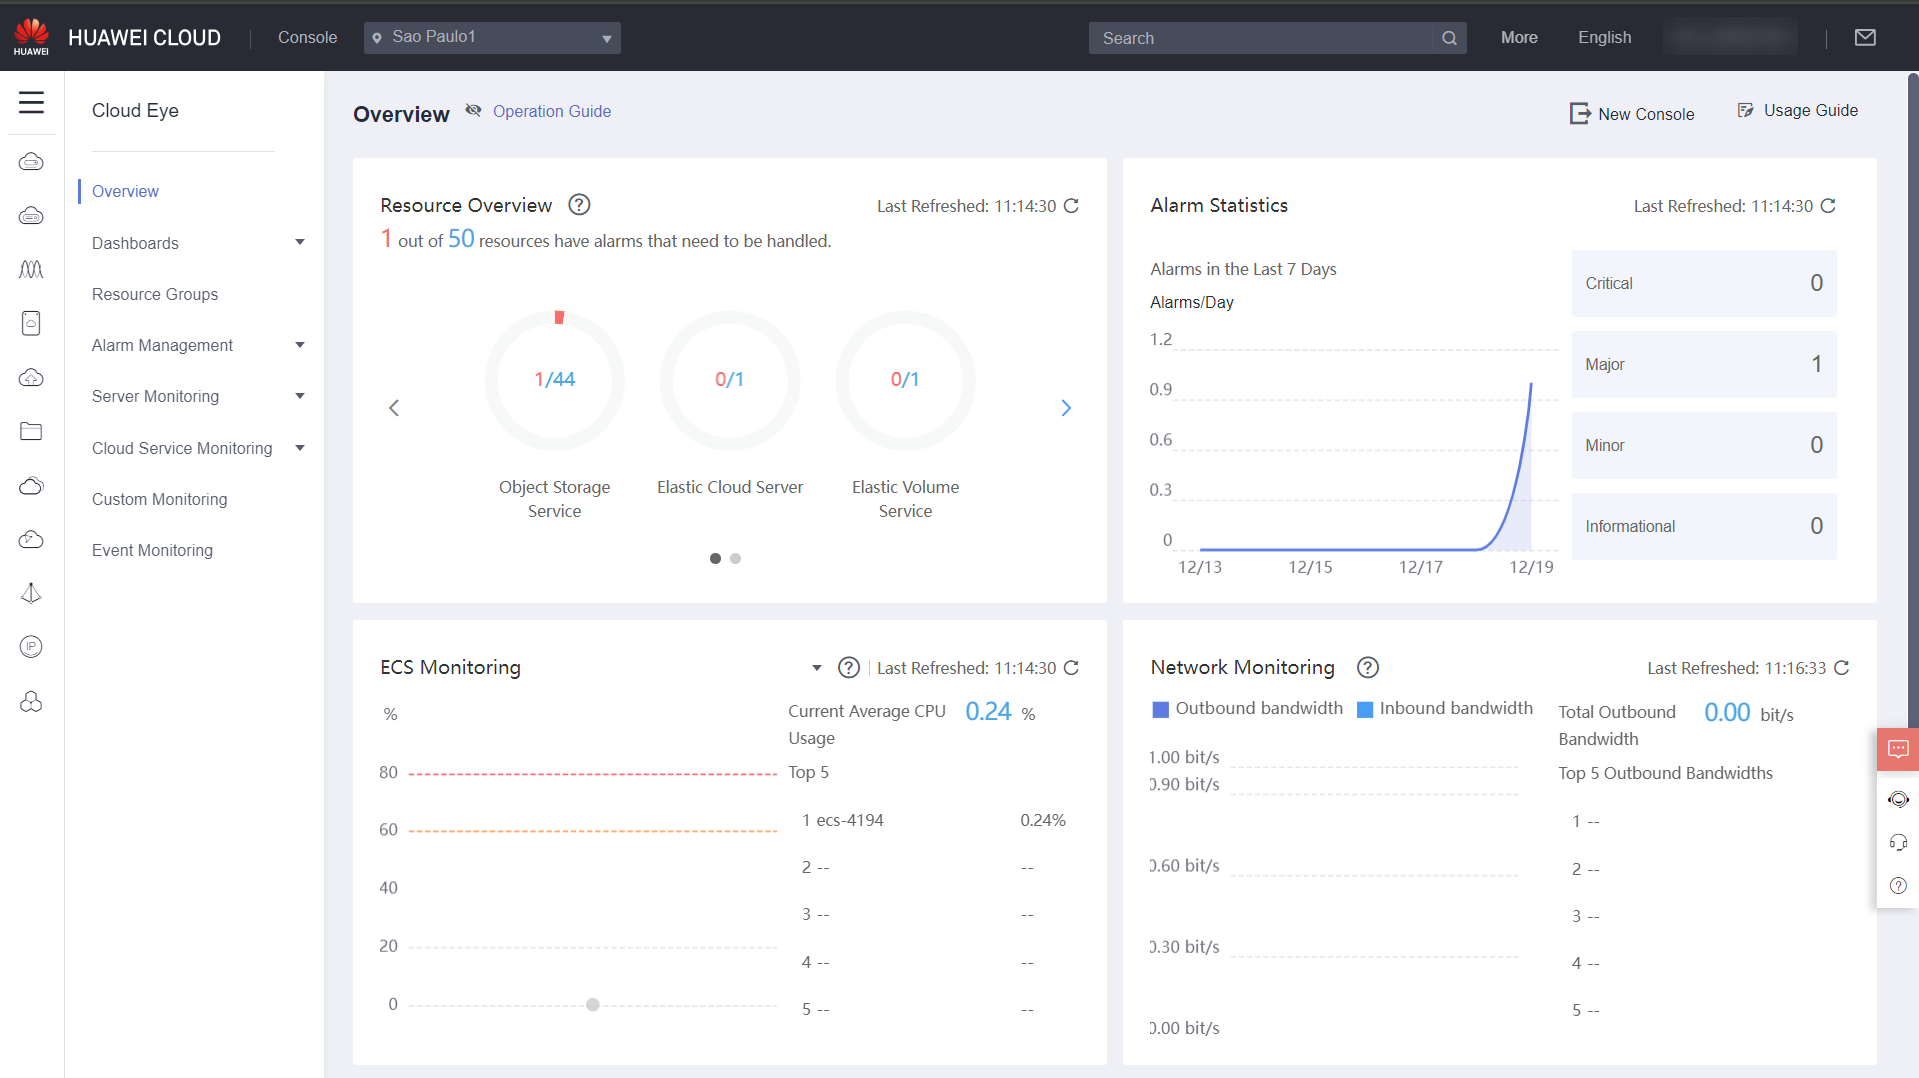
Task: Open Resource Groups in sidebar
Action: coord(155,294)
